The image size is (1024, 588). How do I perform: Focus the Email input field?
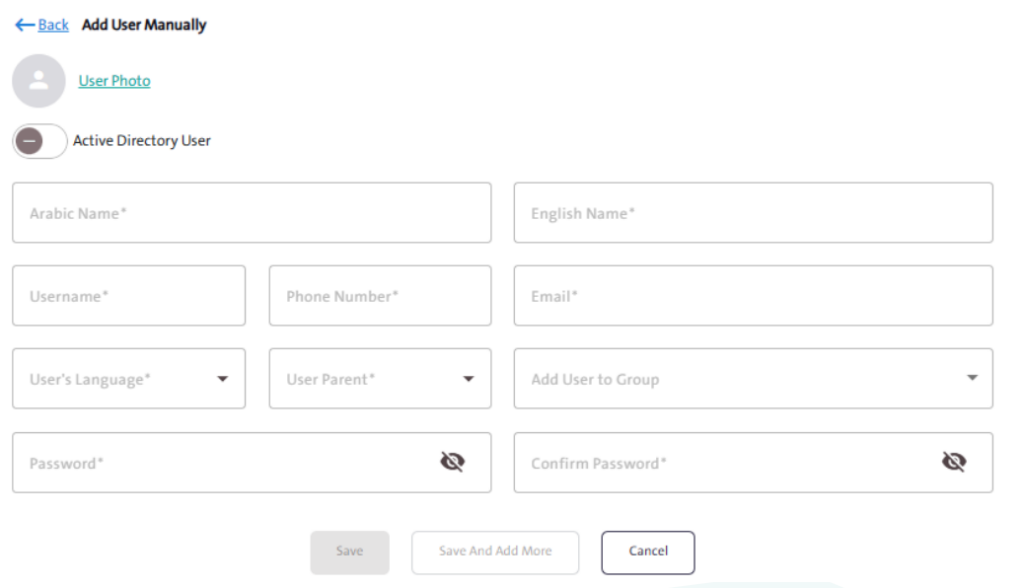(x=753, y=296)
